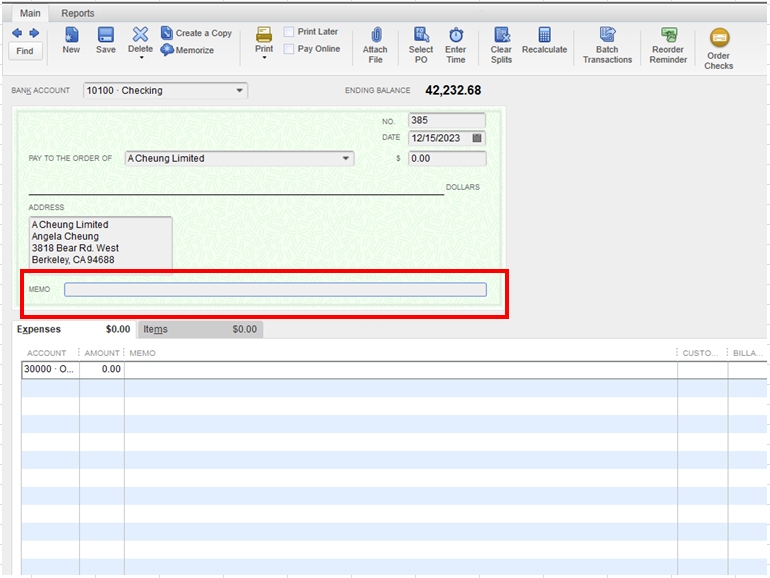
Task: Click the Billa... column header
Action: tap(747, 353)
